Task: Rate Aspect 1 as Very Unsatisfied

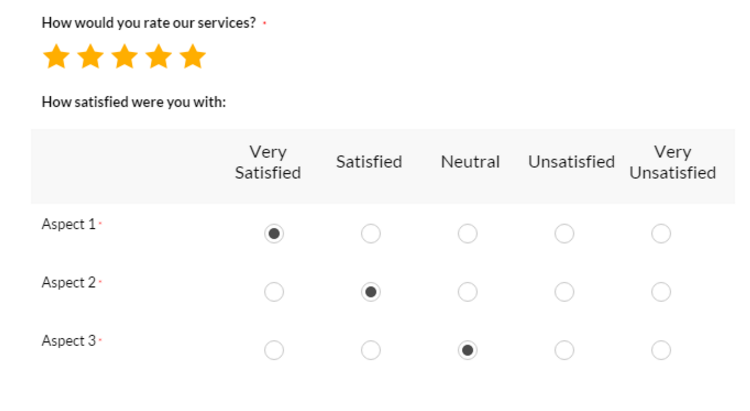Action: pos(661,233)
